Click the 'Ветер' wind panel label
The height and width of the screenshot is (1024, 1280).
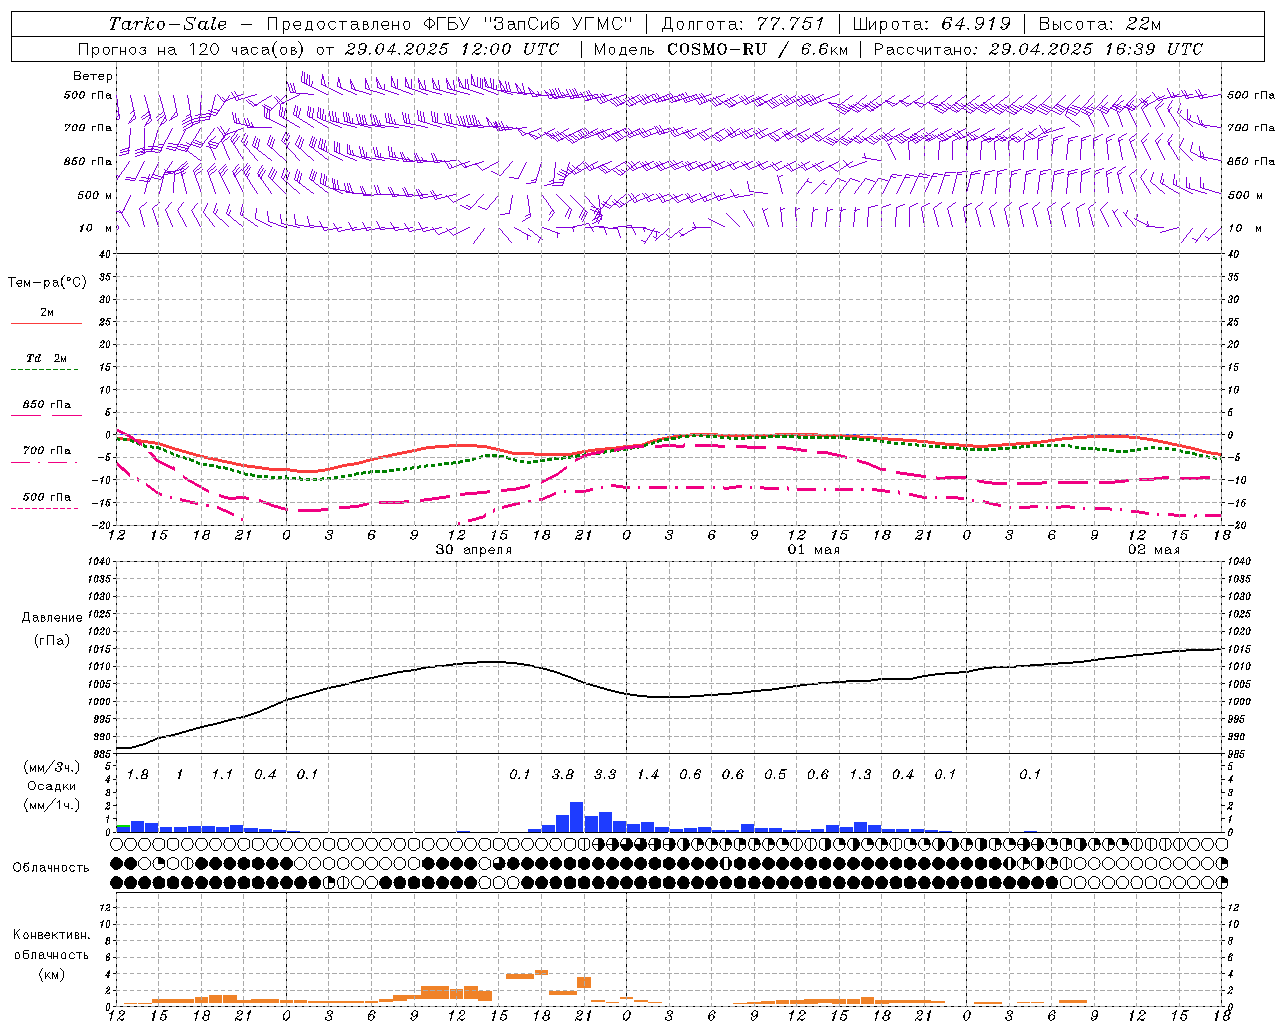[x=93, y=76]
